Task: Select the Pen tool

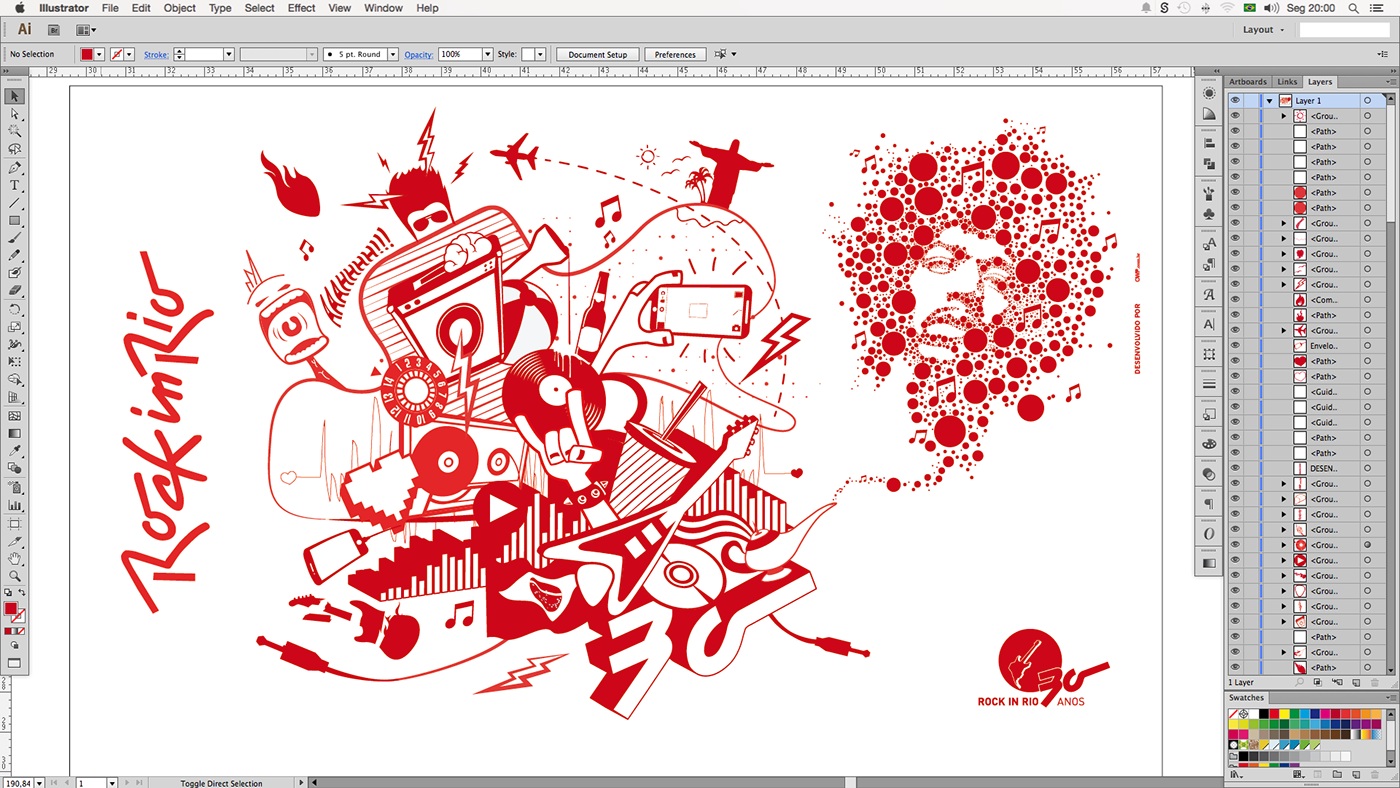Action: click(x=15, y=168)
